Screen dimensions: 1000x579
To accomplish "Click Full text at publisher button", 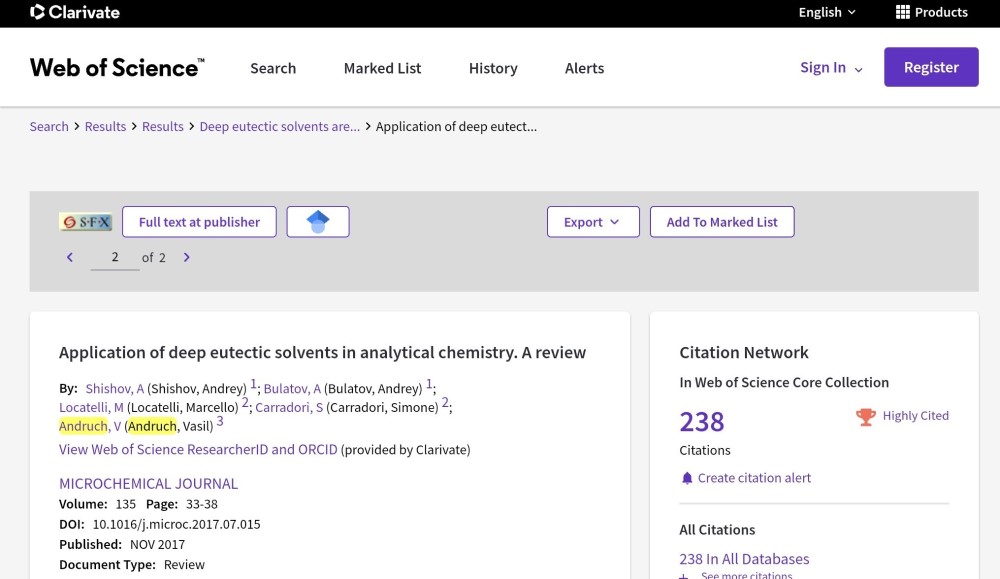I will tap(199, 222).
